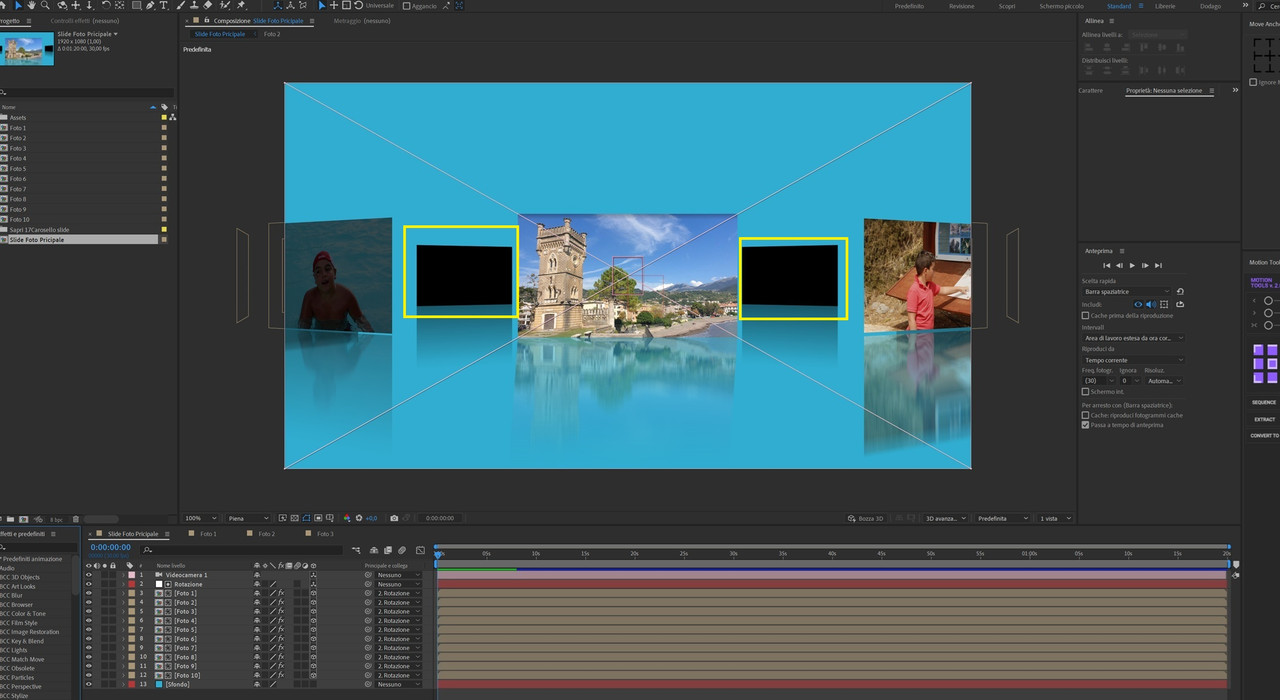Click the SEQUENCE button in Motion Tools
This screenshot has height=700, width=1280.
coord(1264,402)
